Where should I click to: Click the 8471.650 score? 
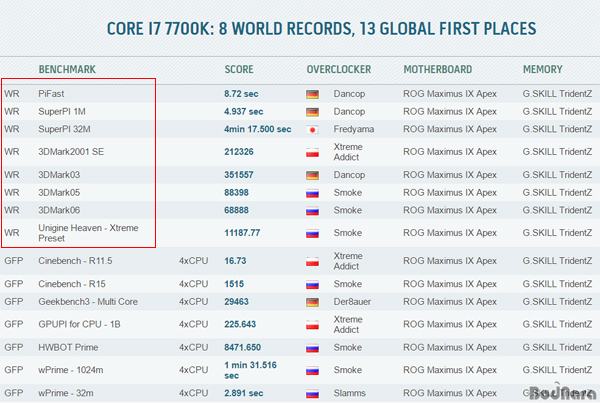(242, 347)
